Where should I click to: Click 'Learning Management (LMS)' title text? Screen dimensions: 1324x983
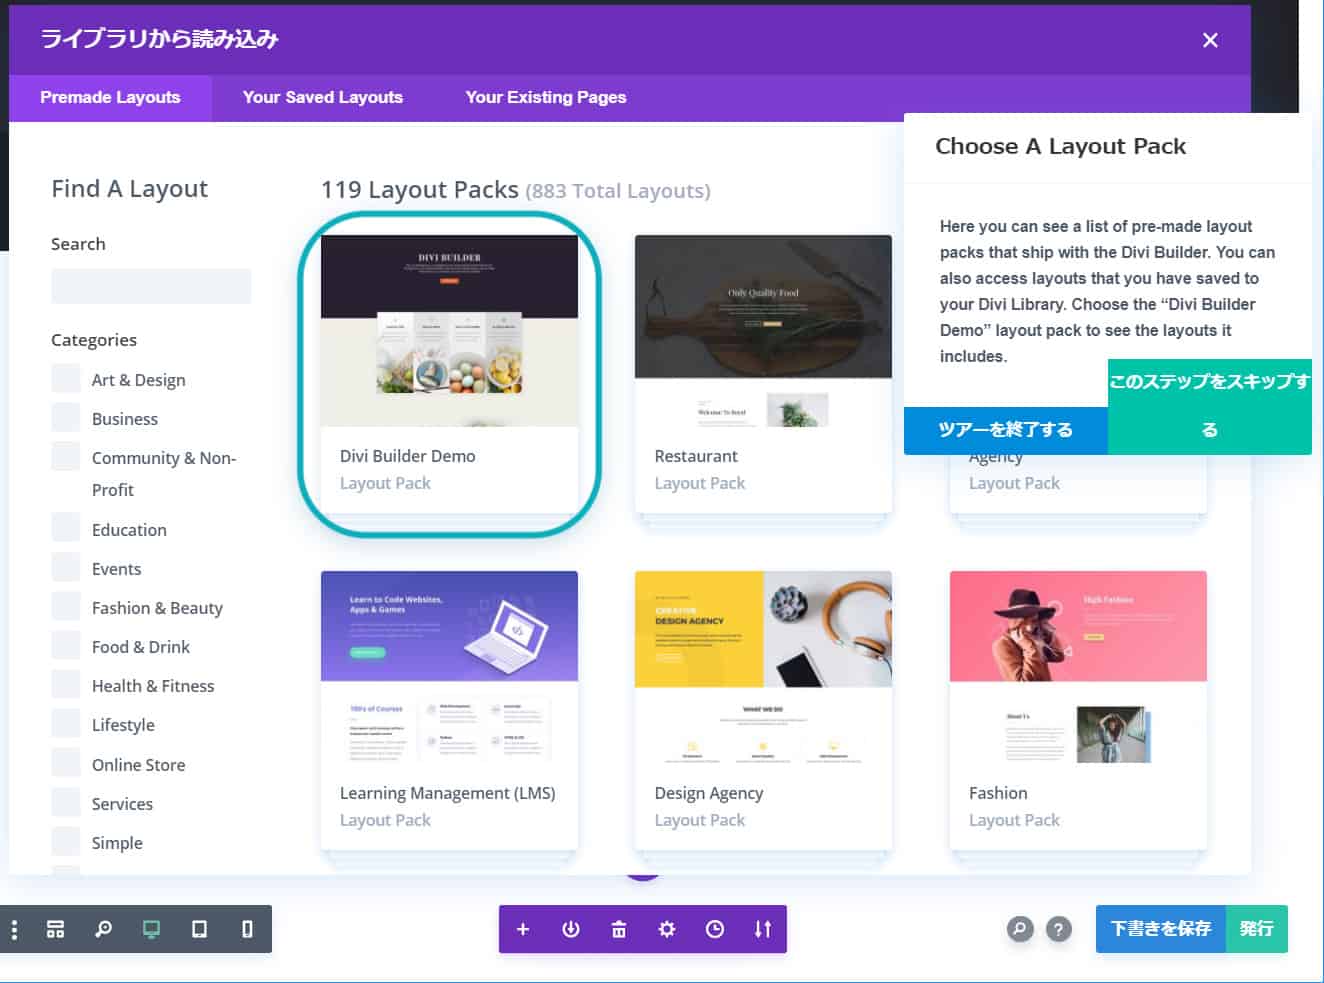tap(448, 793)
